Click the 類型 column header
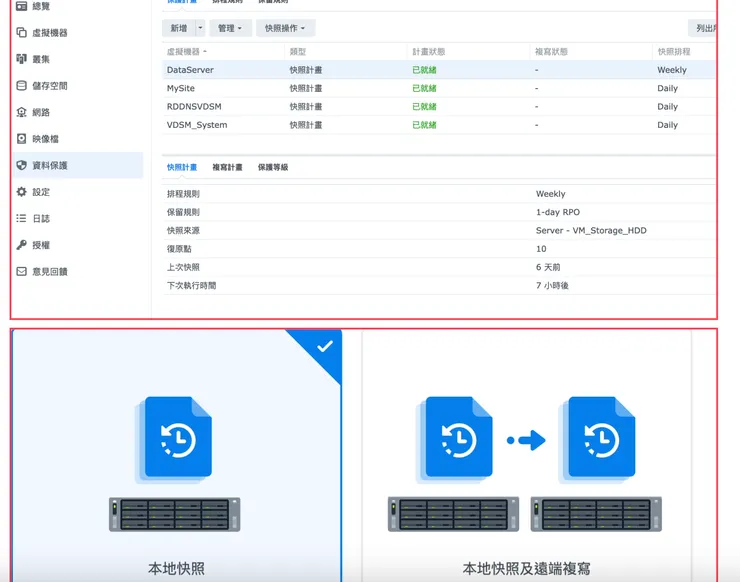The height and width of the screenshot is (582, 740). 298,51
